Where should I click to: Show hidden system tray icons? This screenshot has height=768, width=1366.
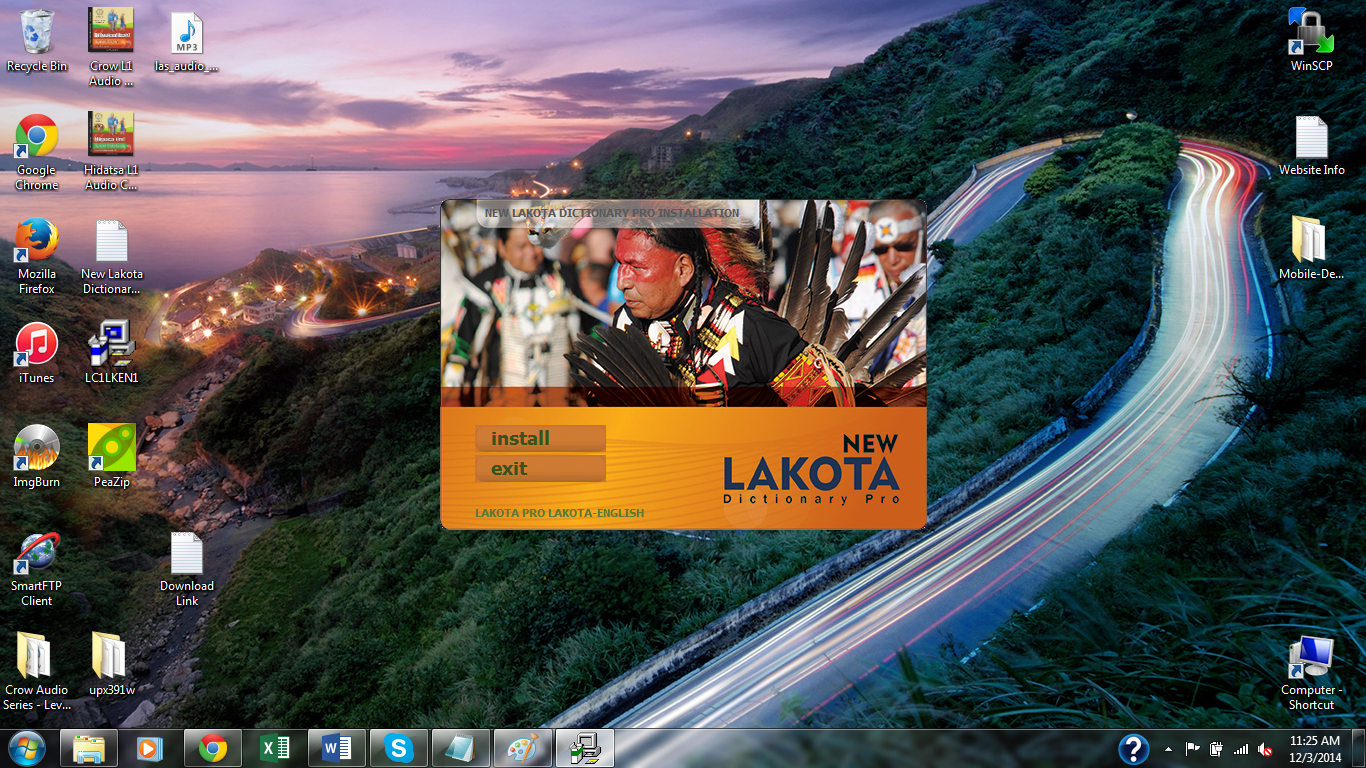click(1169, 749)
